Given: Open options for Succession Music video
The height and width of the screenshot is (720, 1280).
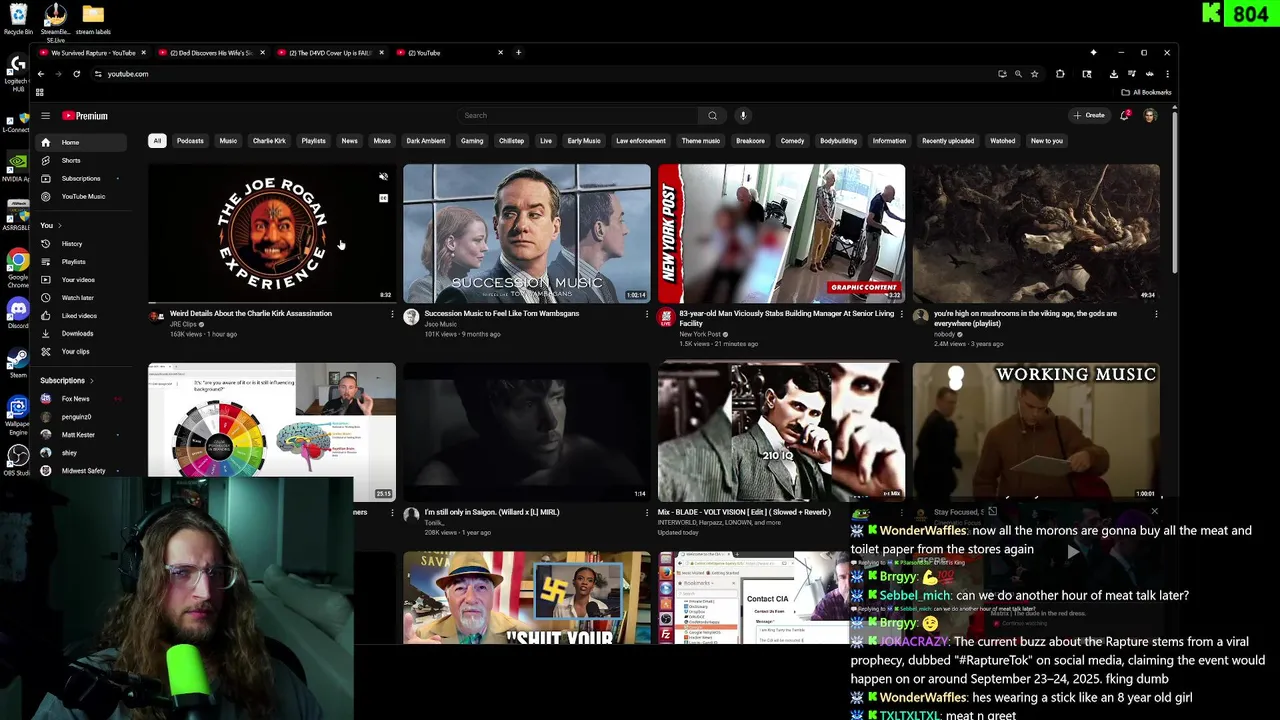Looking at the screenshot, I should point(647,314).
